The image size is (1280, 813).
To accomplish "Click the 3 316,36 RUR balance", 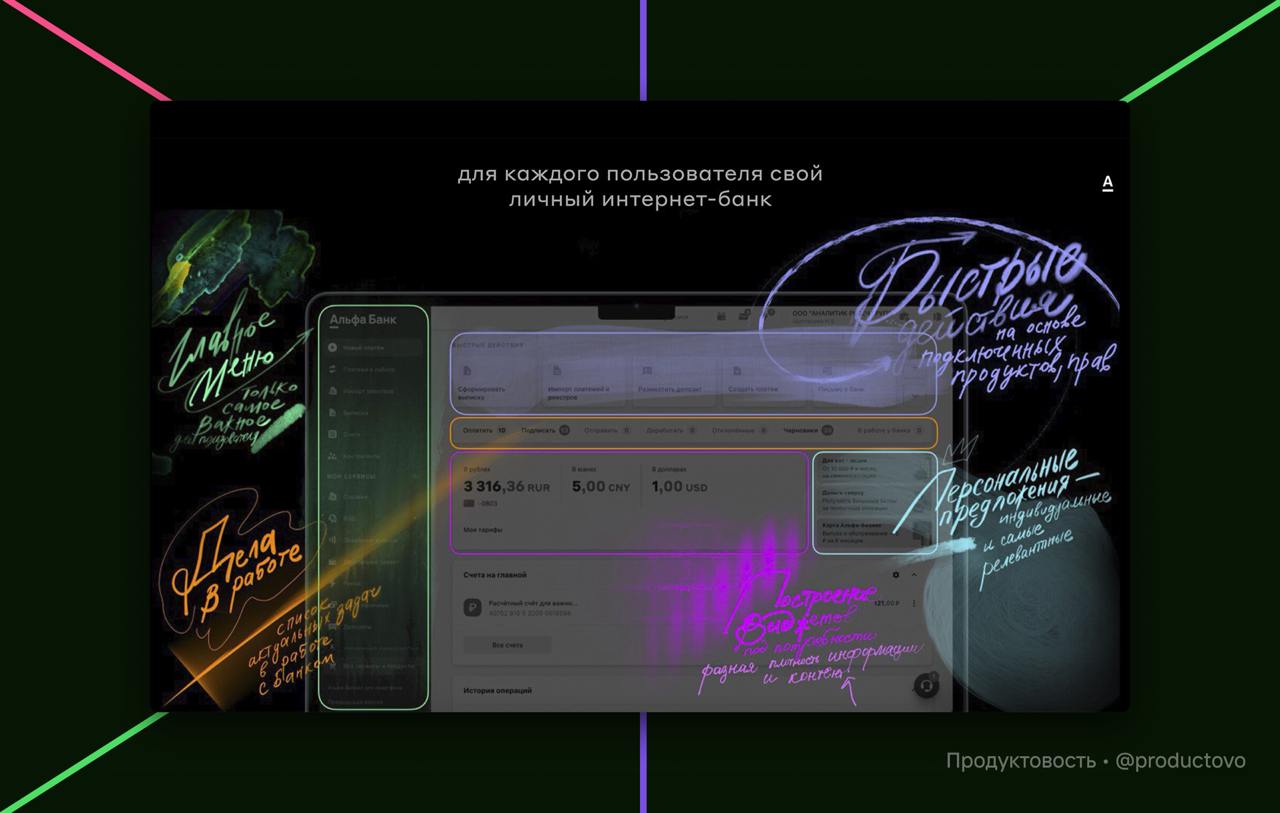I will tap(507, 487).
